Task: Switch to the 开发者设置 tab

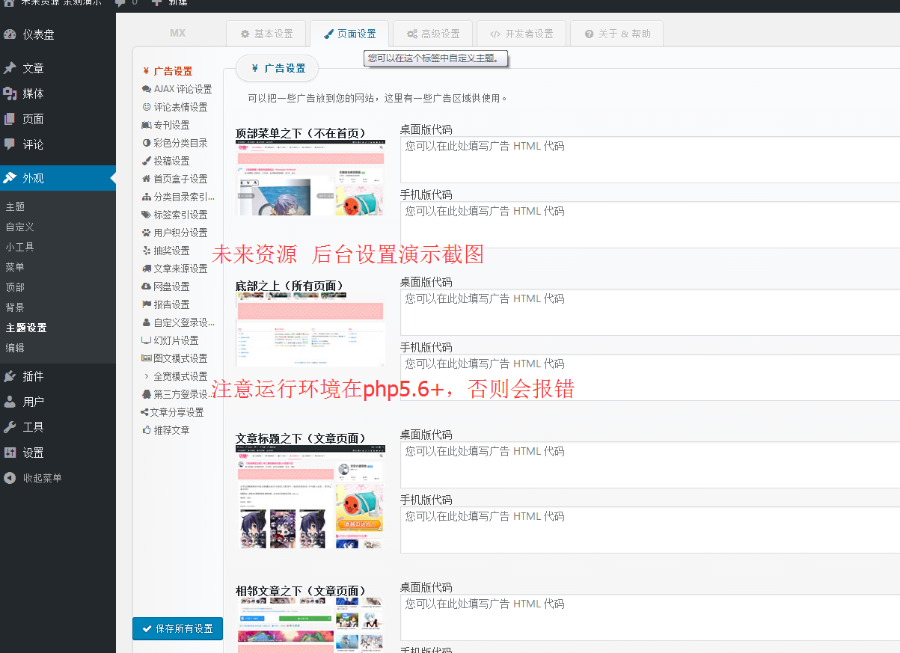Action: click(521, 34)
